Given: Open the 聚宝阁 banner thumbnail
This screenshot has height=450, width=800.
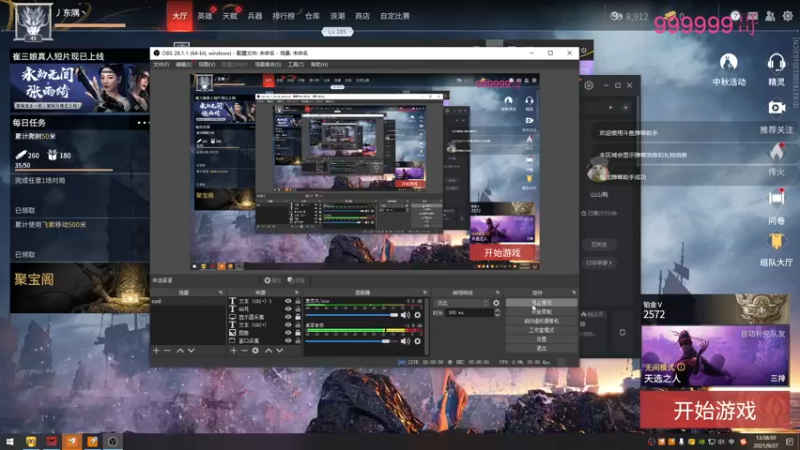Looking at the screenshot, I should coord(80,288).
